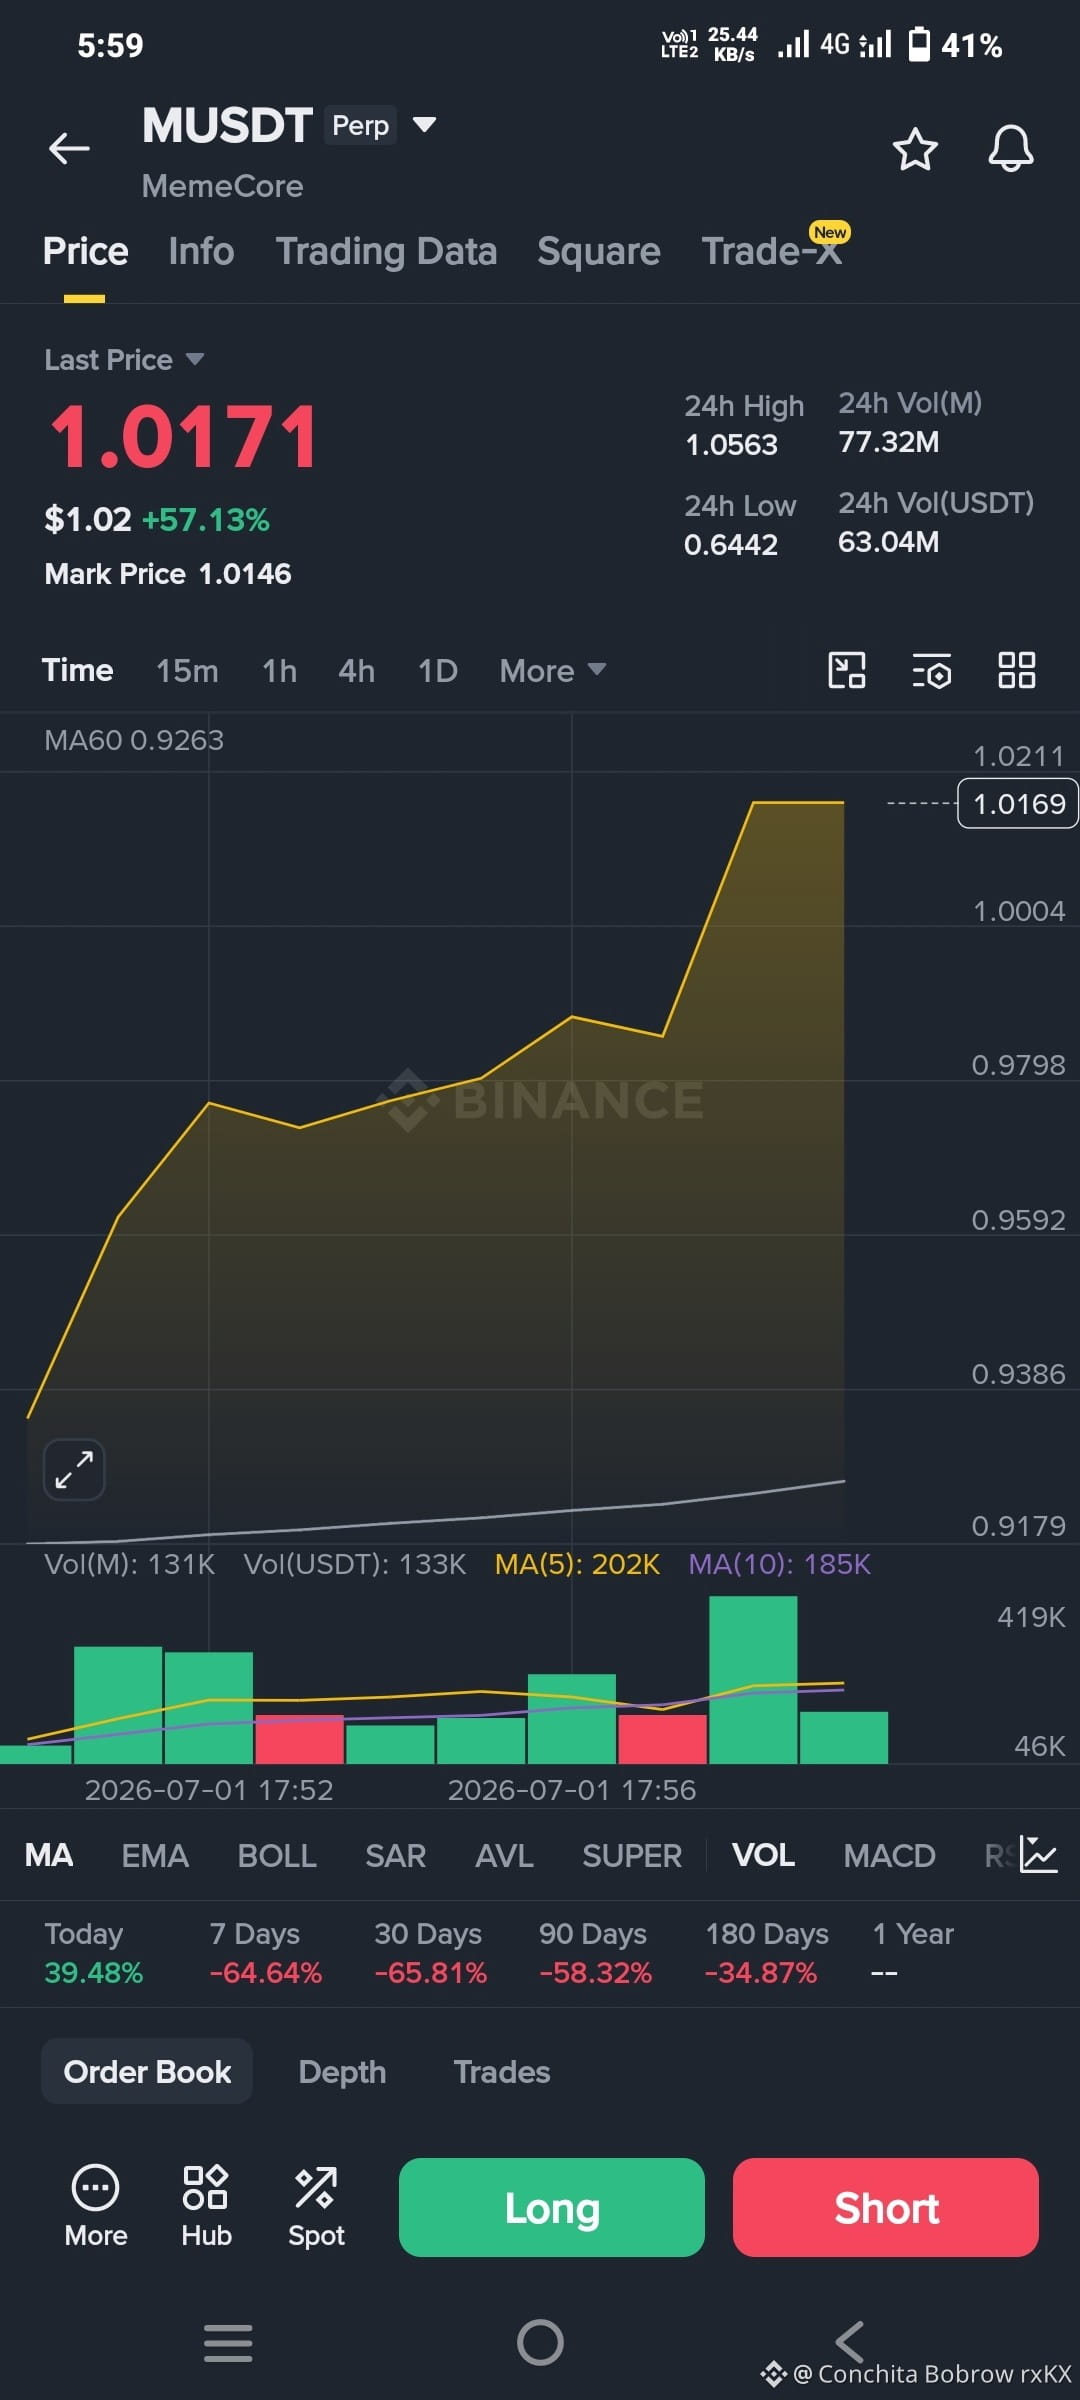This screenshot has width=1080, height=2400.
Task: Open the indicator settings chart icon
Action: point(1039,1855)
